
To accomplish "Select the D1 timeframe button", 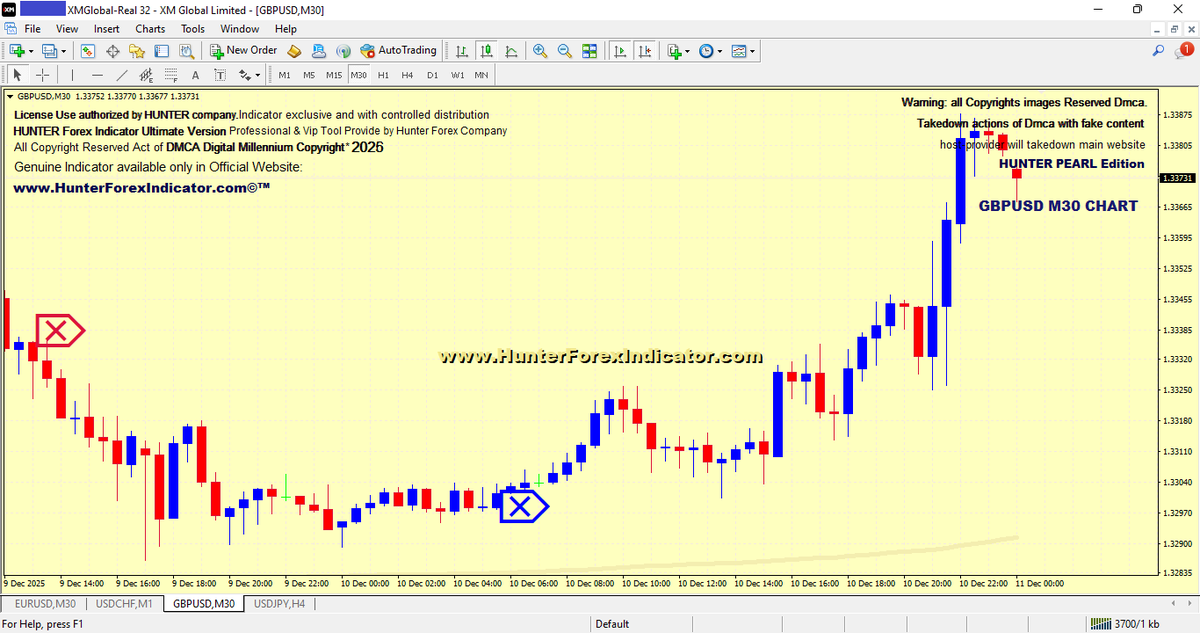I will 432,75.
